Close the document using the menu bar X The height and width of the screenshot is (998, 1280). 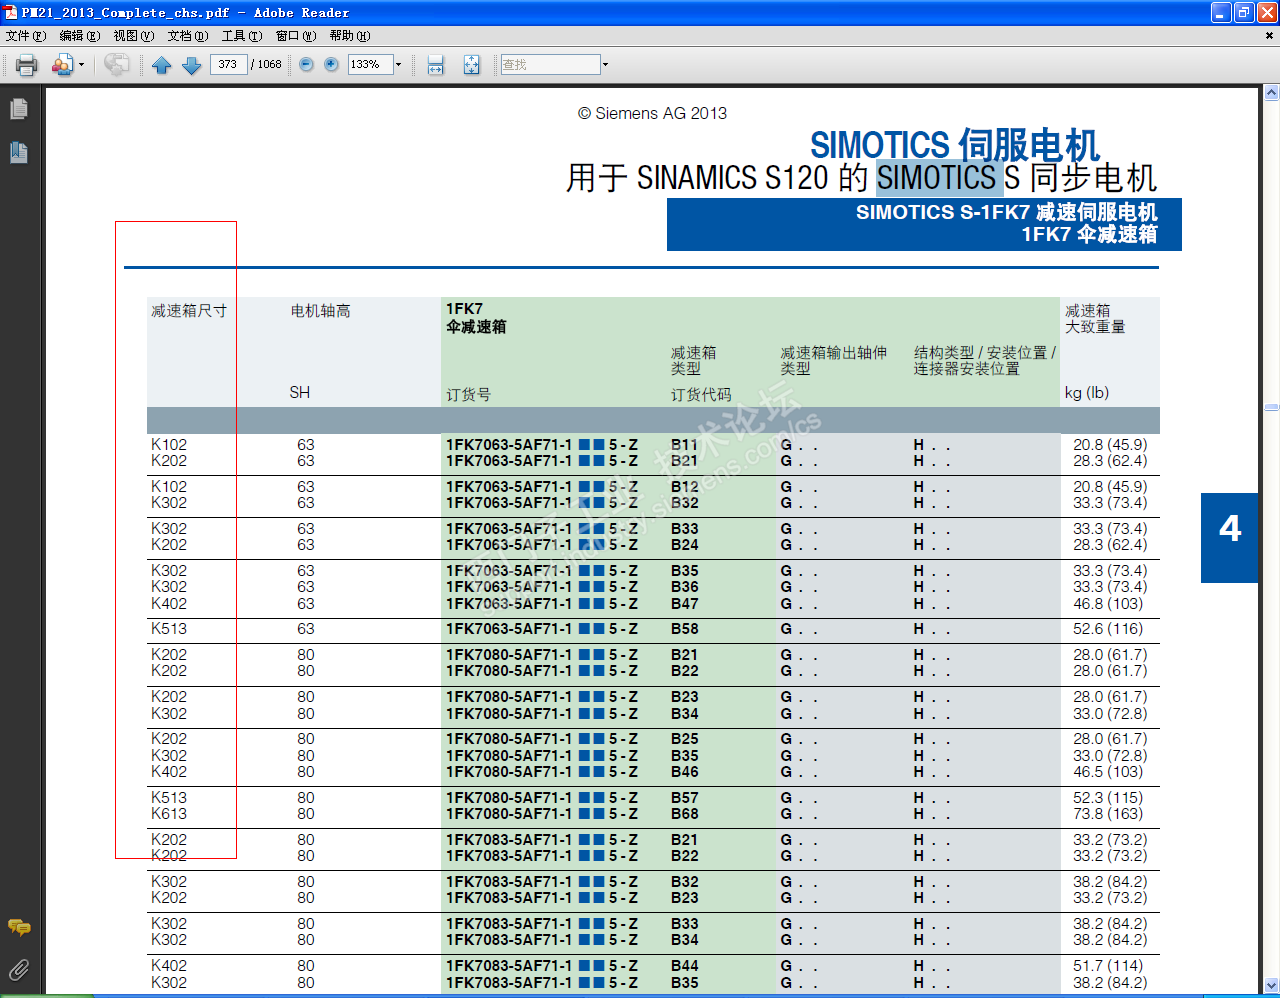pos(1270,36)
